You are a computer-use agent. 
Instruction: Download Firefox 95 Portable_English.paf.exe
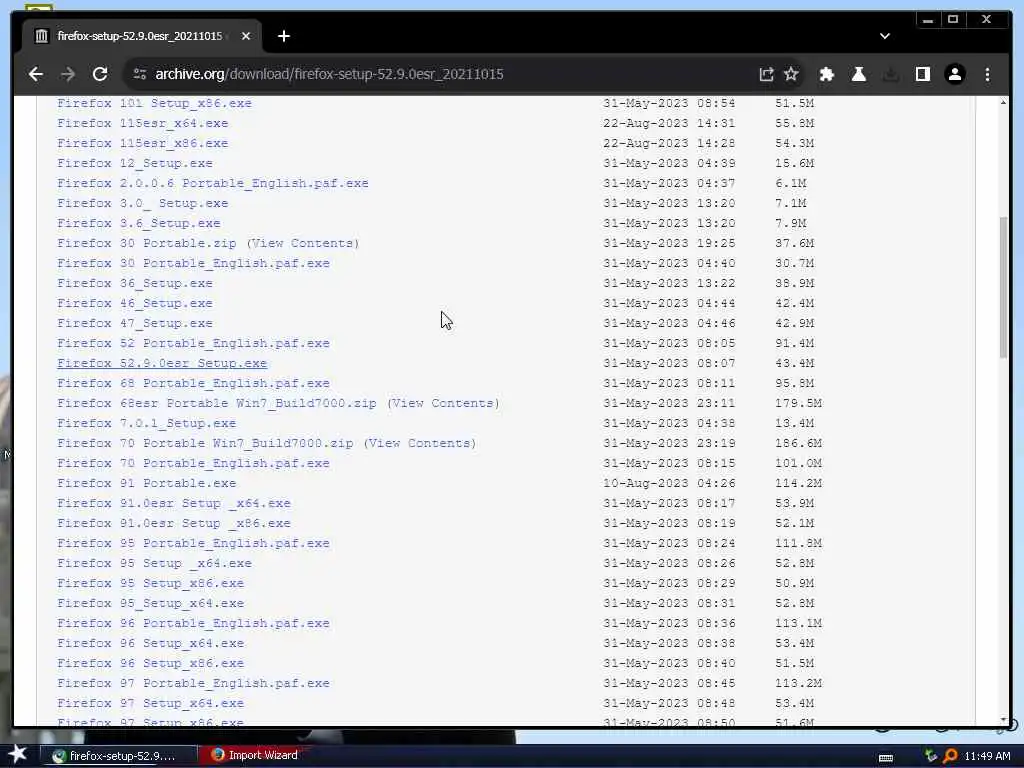click(x=193, y=543)
